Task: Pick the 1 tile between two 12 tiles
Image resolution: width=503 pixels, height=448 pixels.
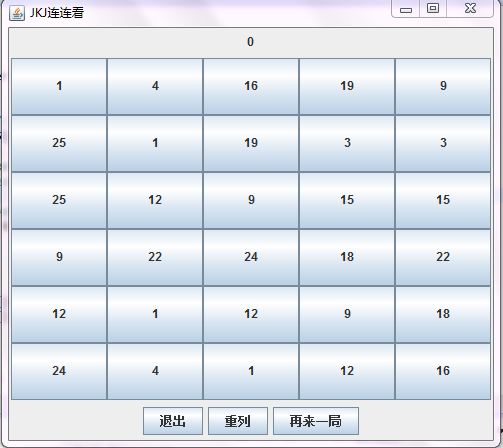Action: click(x=155, y=315)
